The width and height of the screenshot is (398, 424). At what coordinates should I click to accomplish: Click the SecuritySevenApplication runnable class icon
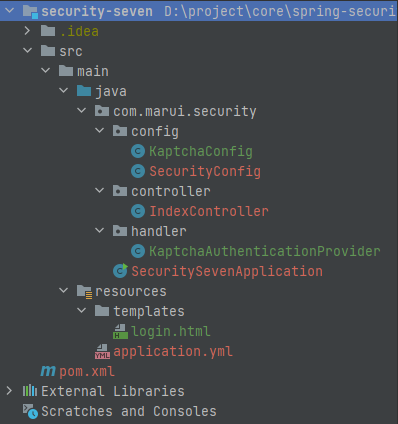[x=120, y=271]
